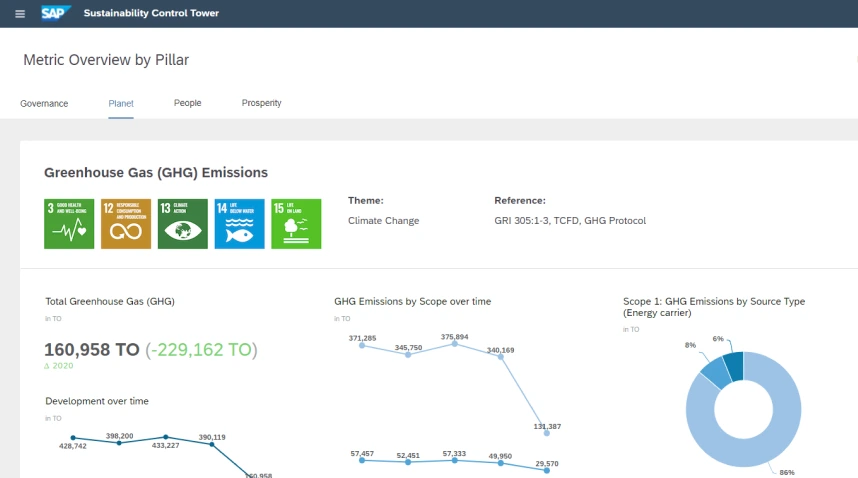Click Sustainability Control Tower title
The image size is (858, 478).
(x=151, y=13)
